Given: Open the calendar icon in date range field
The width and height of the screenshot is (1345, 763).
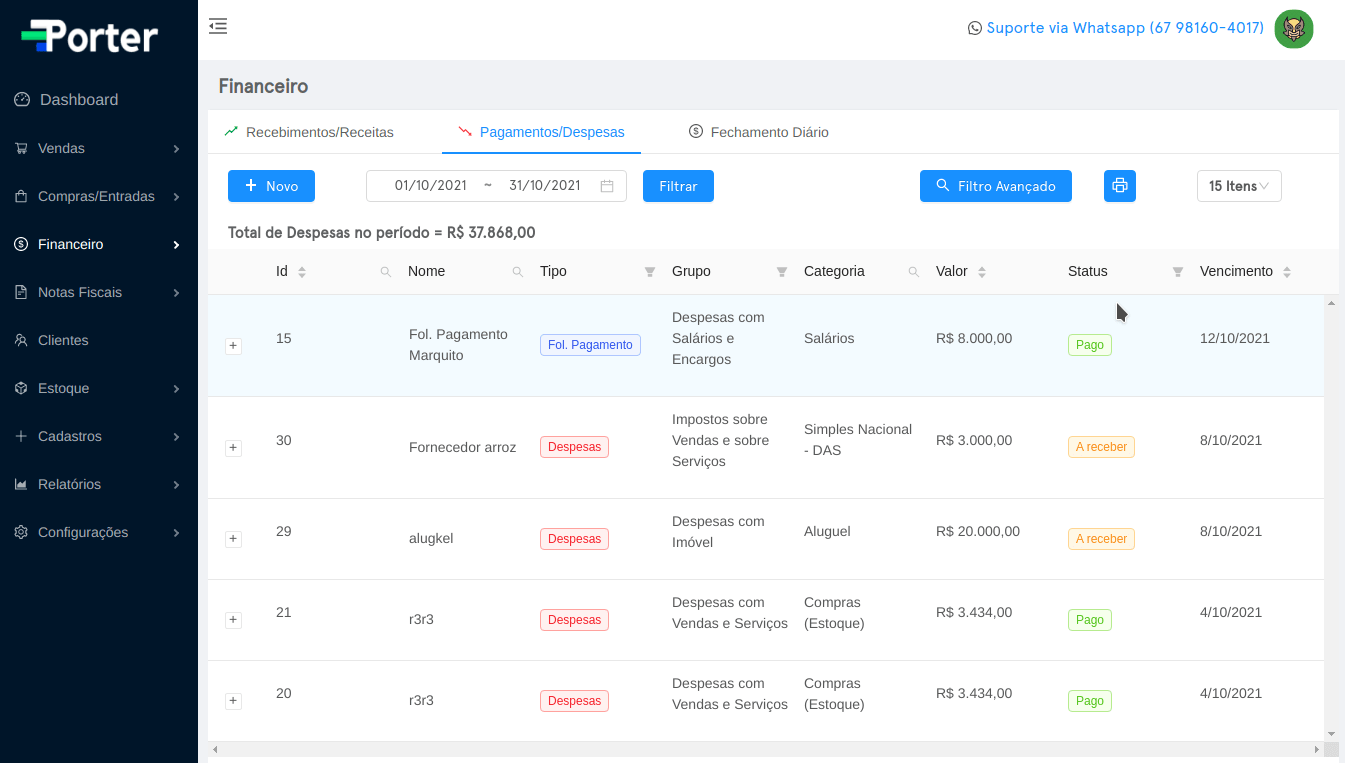Looking at the screenshot, I should 607,186.
